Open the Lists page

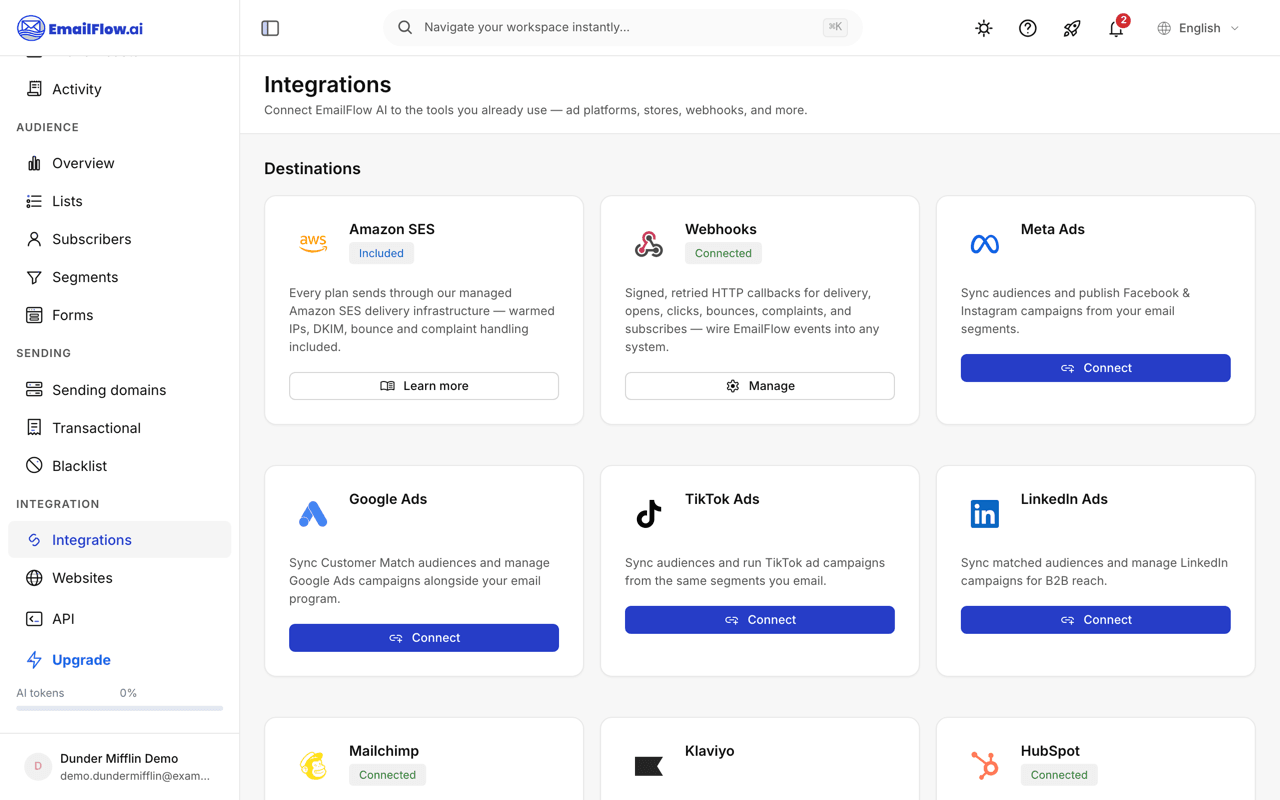(x=119, y=201)
